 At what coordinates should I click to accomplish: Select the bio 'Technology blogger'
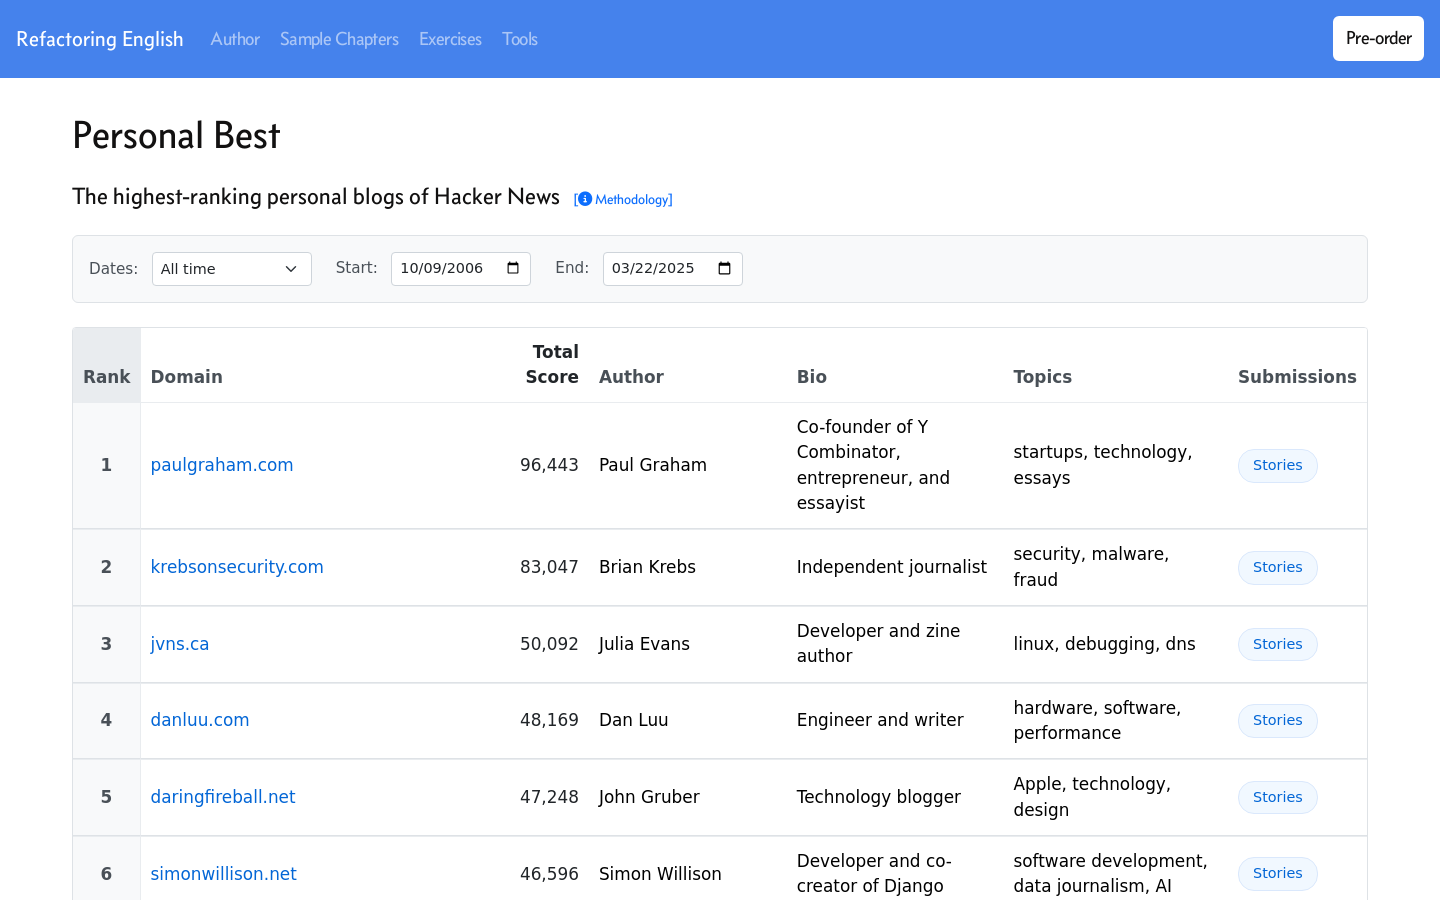(879, 797)
